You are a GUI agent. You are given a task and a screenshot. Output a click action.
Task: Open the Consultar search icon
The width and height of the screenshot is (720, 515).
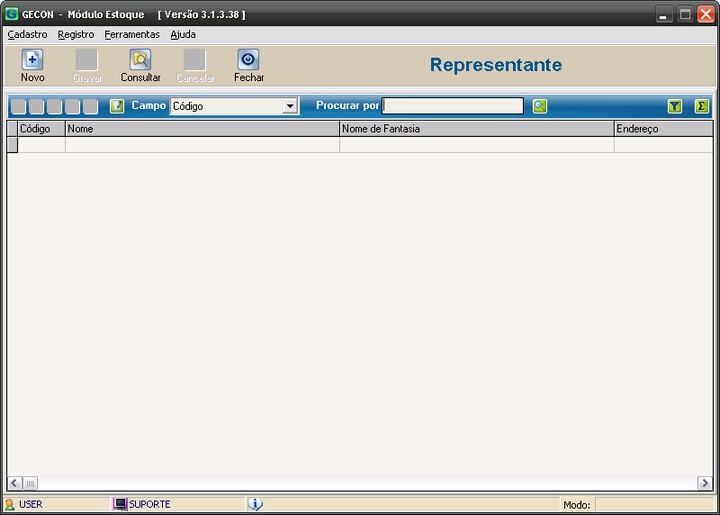(140, 60)
